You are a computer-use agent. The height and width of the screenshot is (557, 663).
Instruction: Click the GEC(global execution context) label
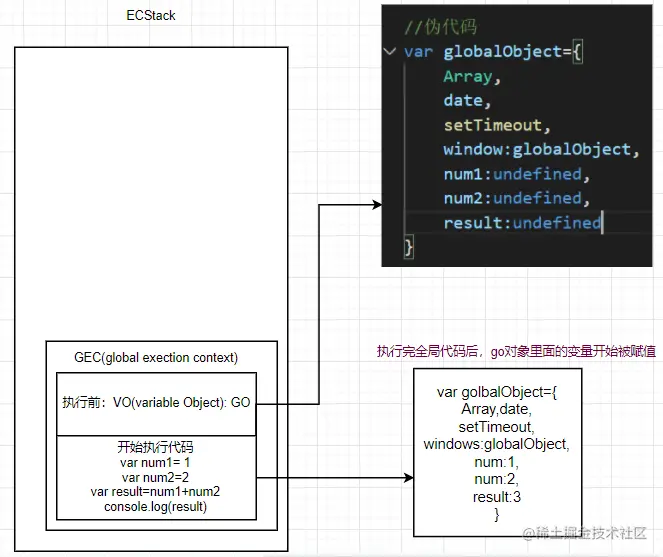pos(156,357)
